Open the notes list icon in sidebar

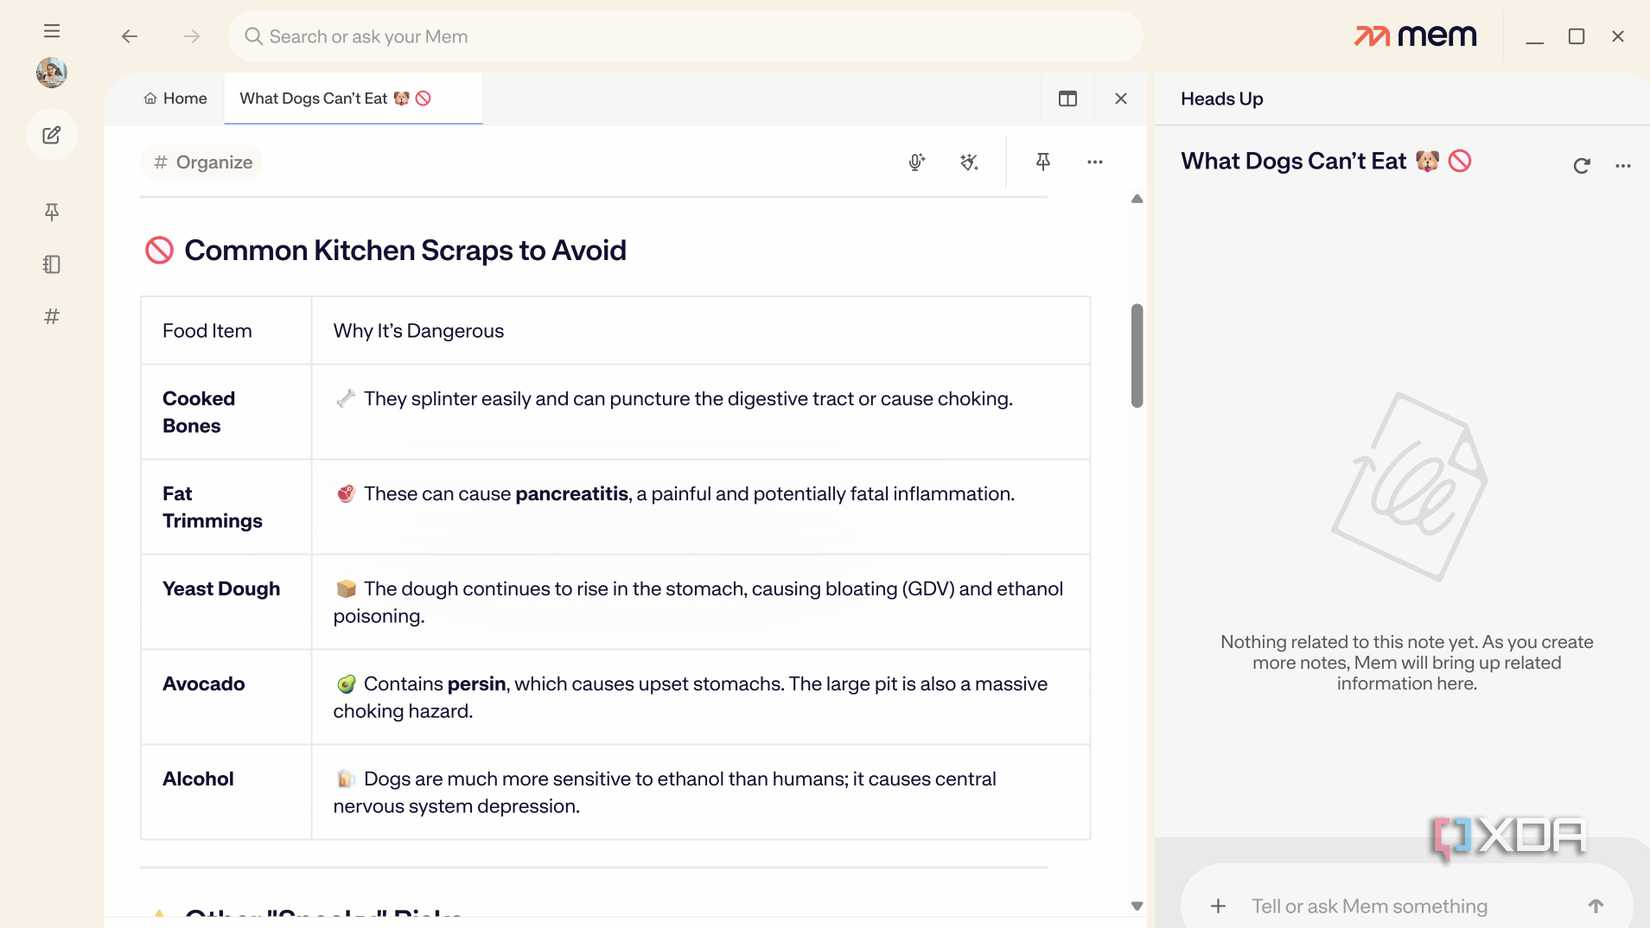click(x=52, y=264)
